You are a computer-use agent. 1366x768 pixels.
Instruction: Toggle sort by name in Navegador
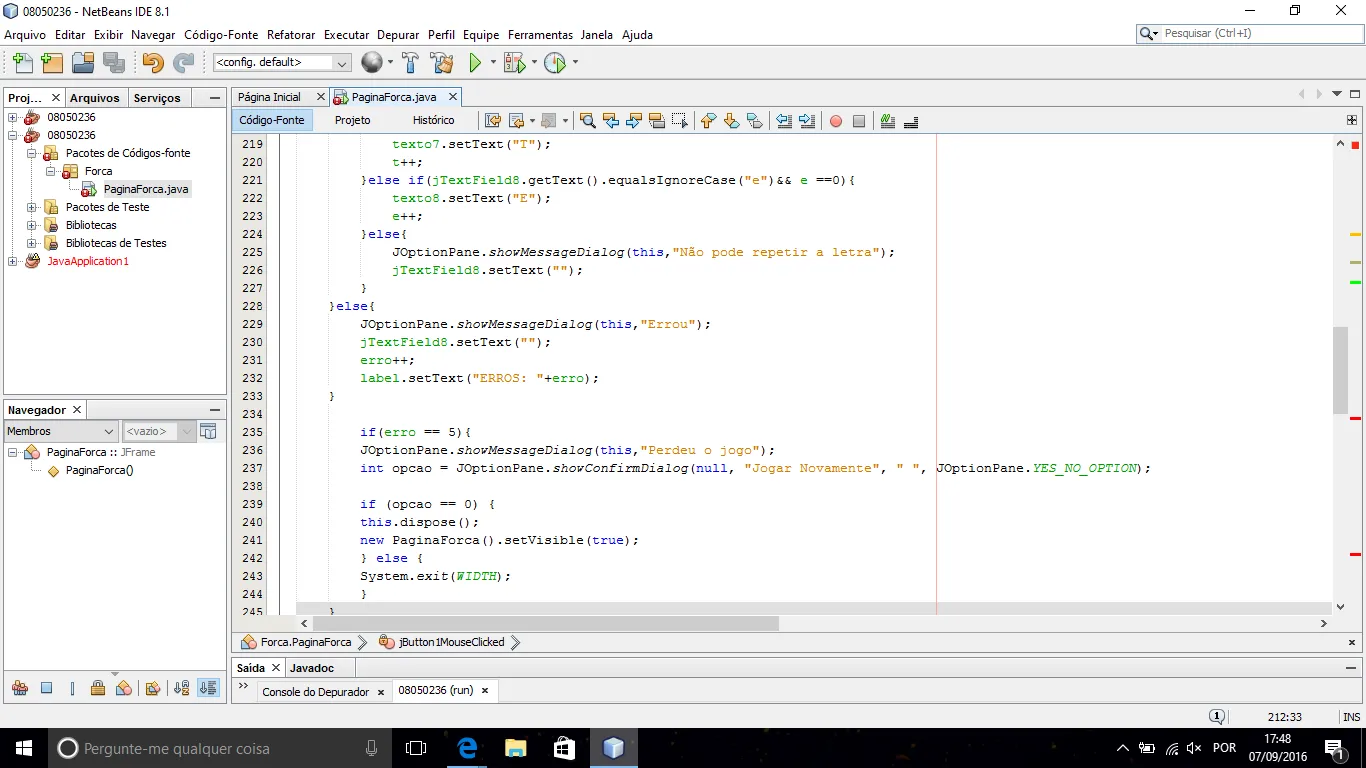pyautogui.click(x=181, y=688)
